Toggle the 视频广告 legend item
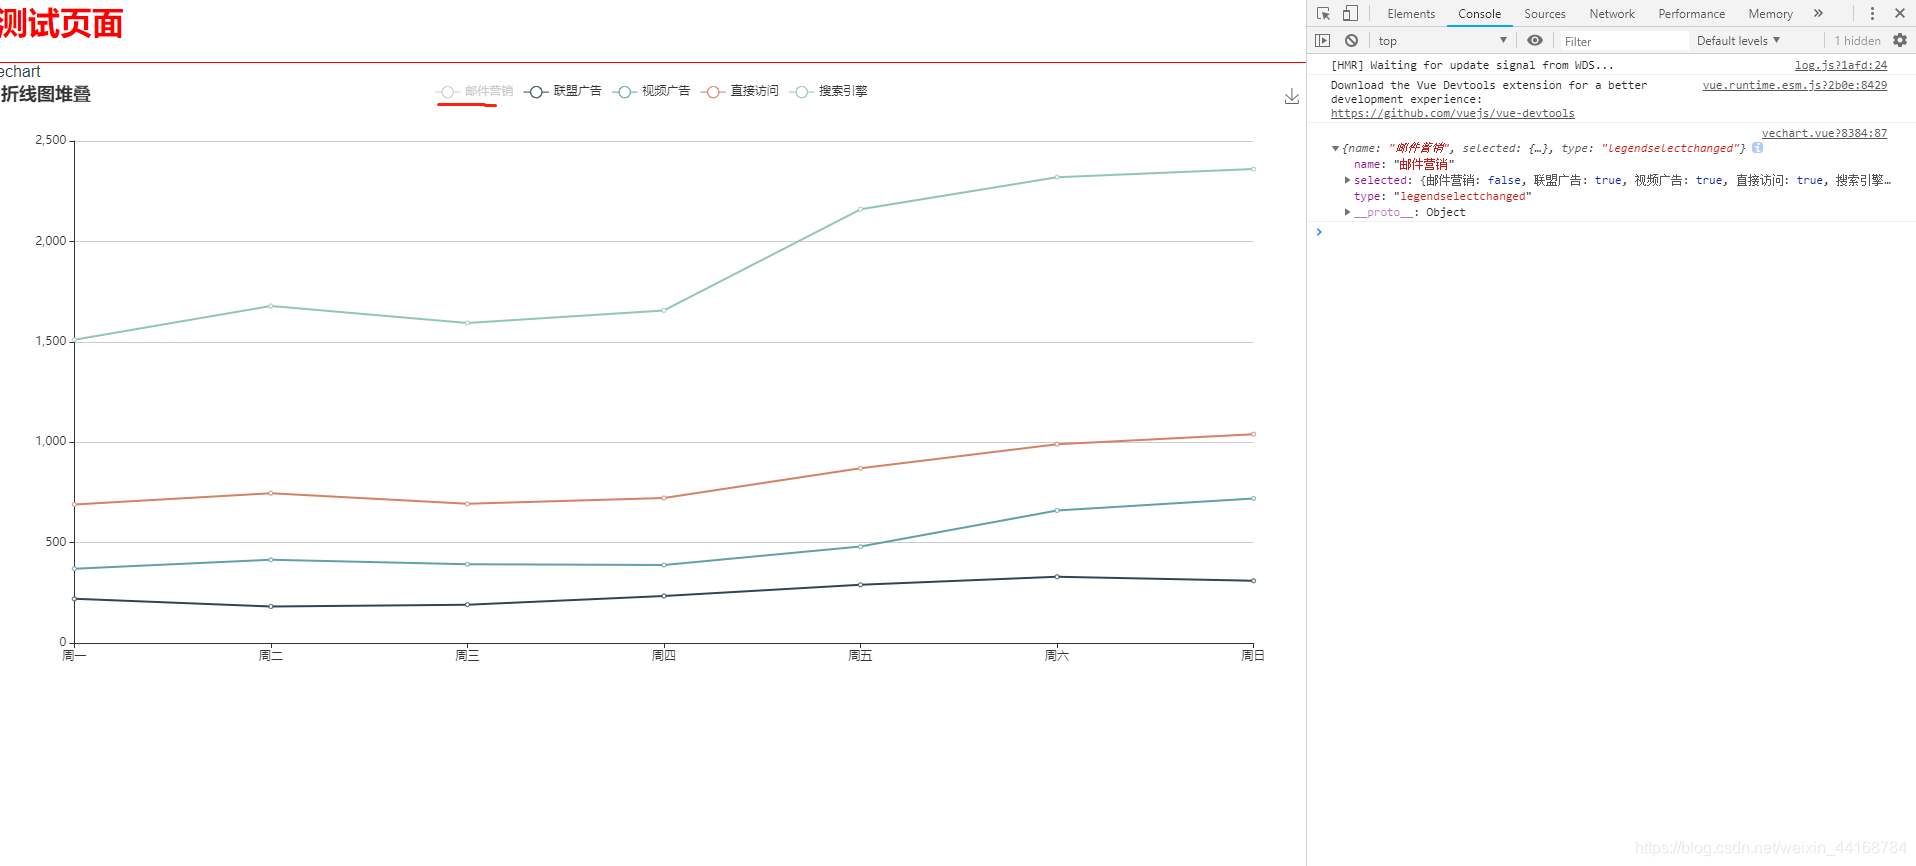 click(651, 91)
